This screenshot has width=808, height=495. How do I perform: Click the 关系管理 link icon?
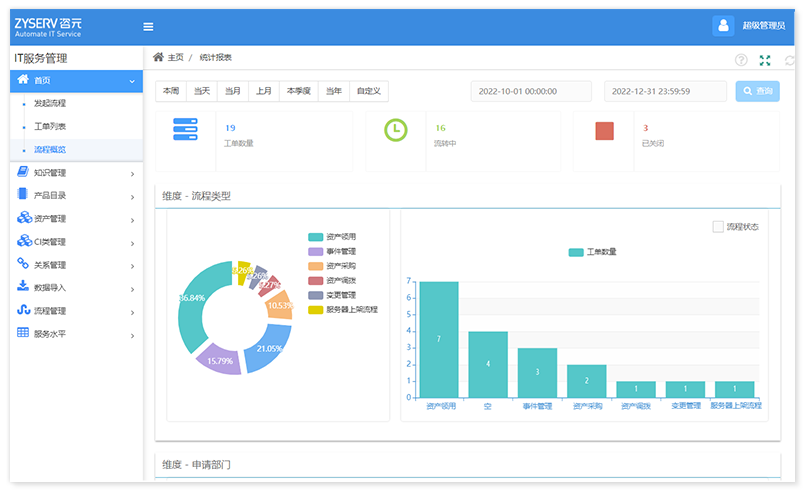[23, 264]
